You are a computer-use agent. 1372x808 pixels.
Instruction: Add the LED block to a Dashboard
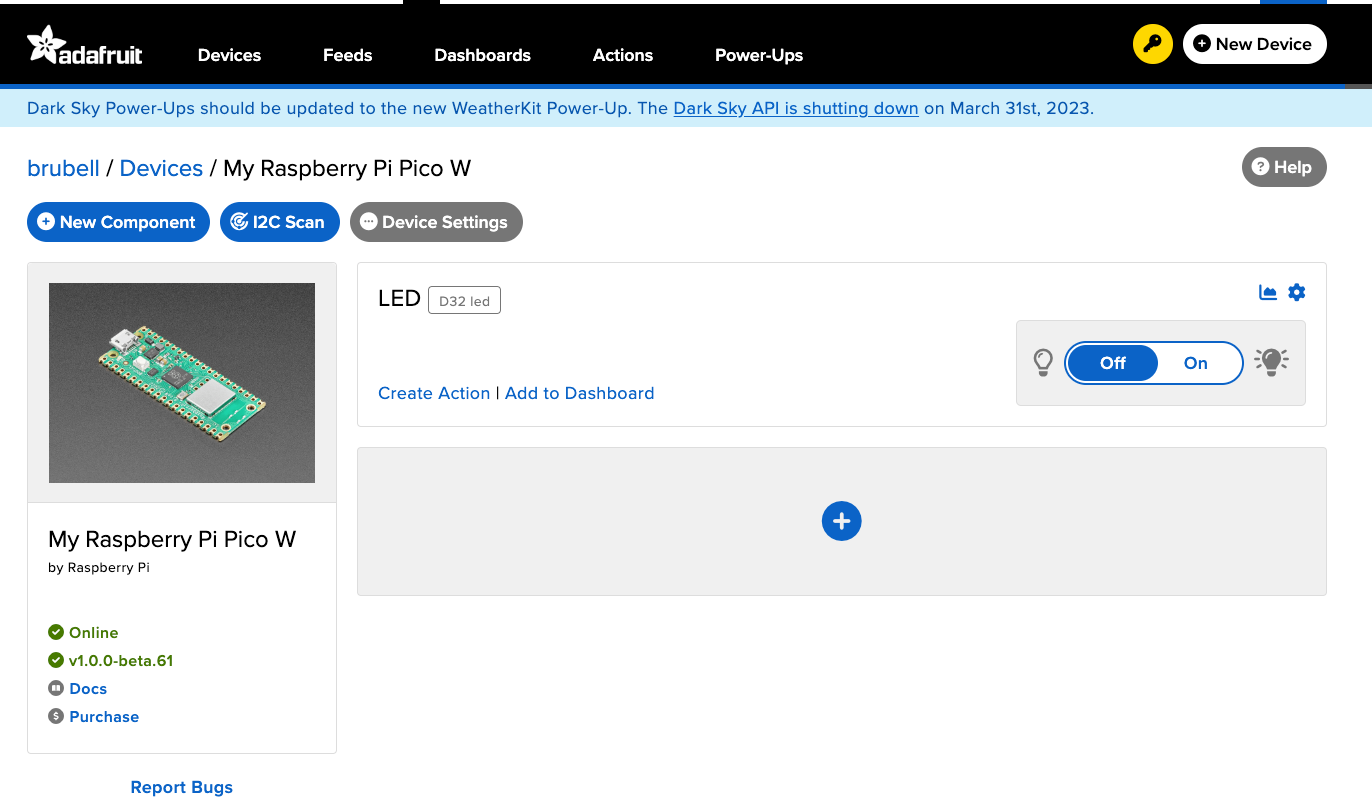coord(579,393)
